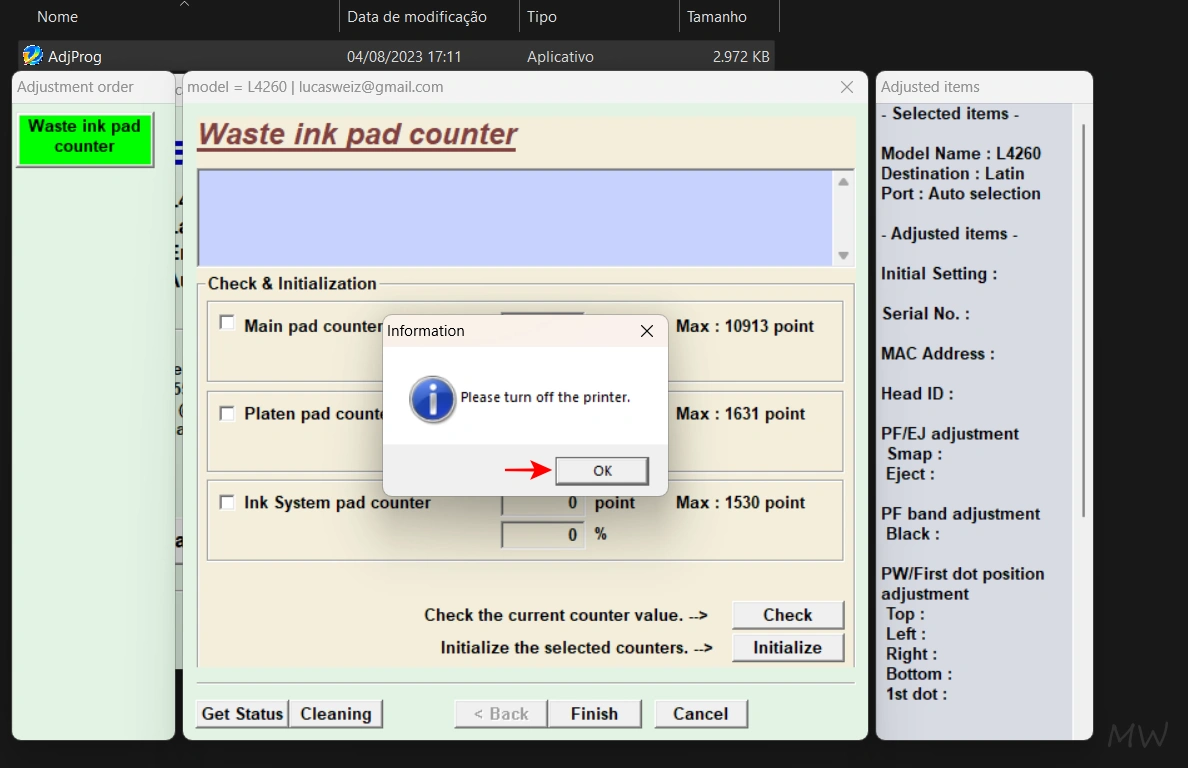Viewport: 1188px width, 768px height.
Task: Select the green Waste ink pad counter item
Action: (85, 137)
